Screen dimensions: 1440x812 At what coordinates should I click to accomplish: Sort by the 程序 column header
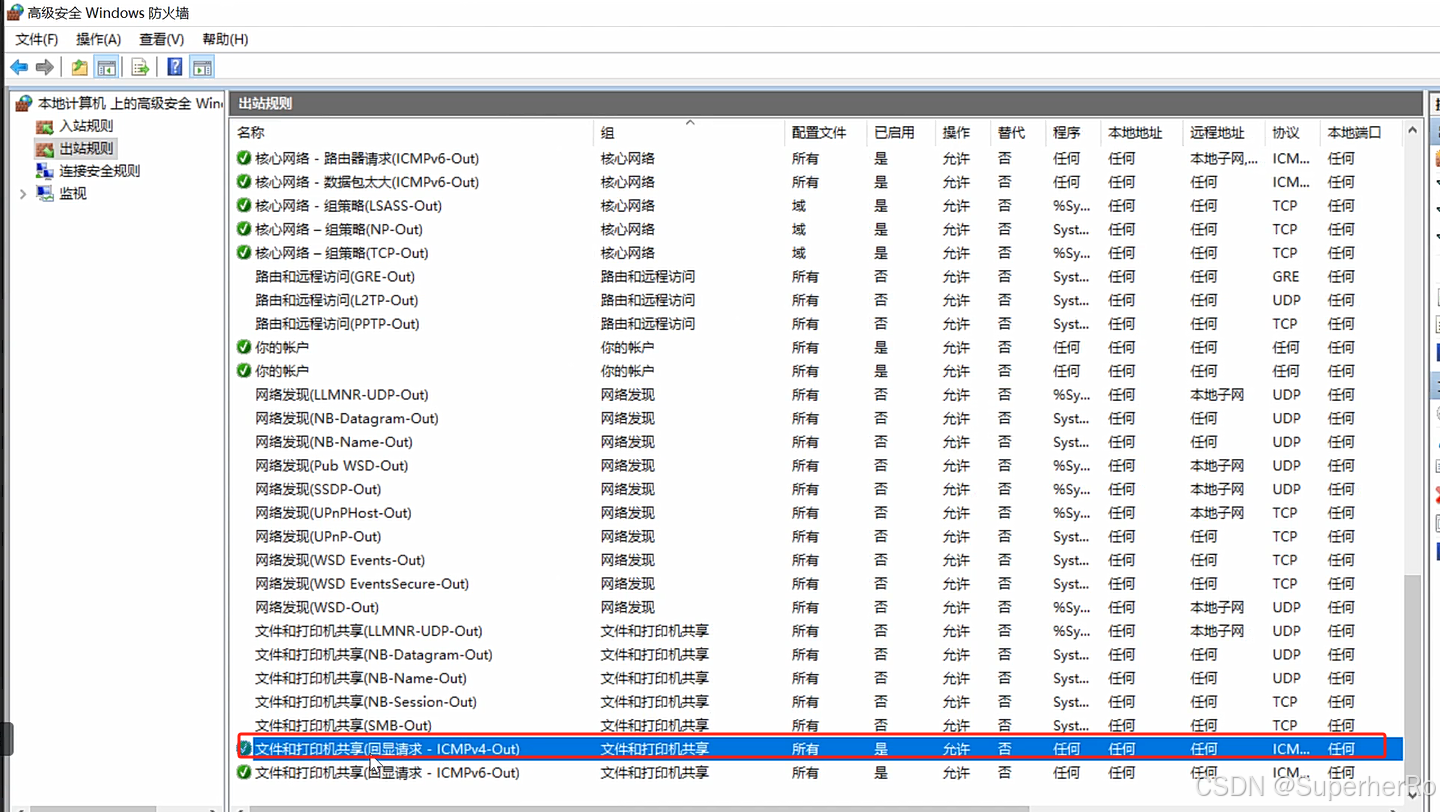pyautogui.click(x=1073, y=132)
